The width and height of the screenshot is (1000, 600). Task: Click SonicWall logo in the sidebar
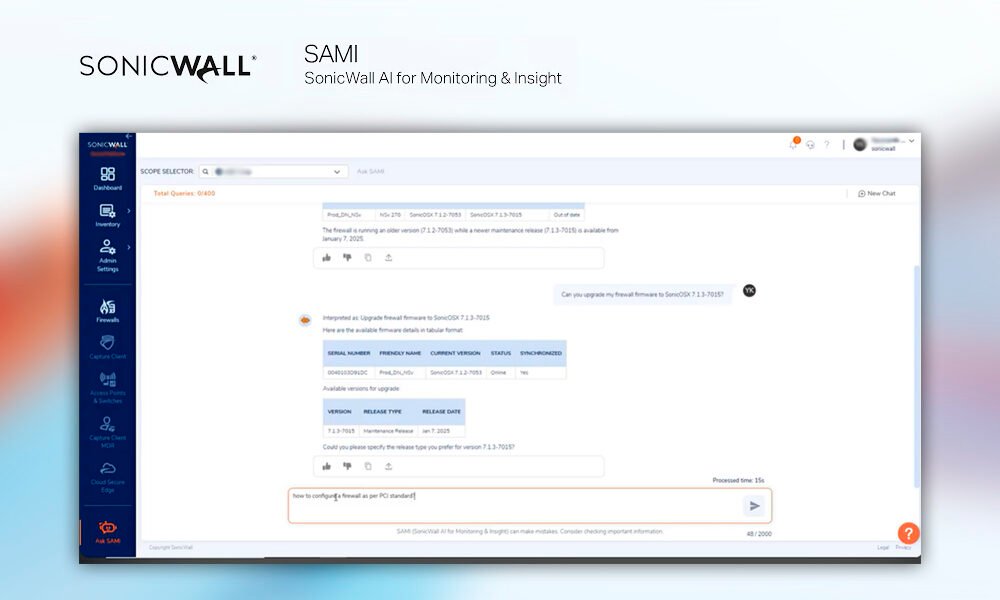[x=107, y=145]
